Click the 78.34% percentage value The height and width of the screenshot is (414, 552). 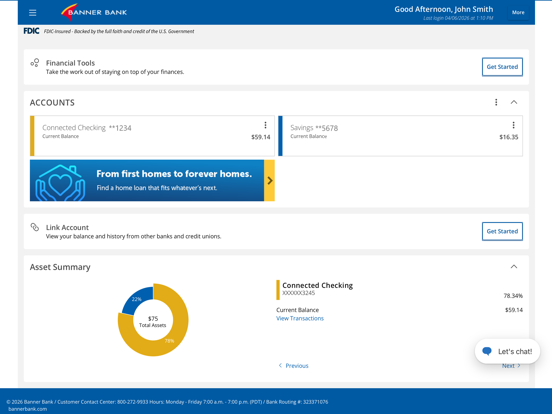513,296
